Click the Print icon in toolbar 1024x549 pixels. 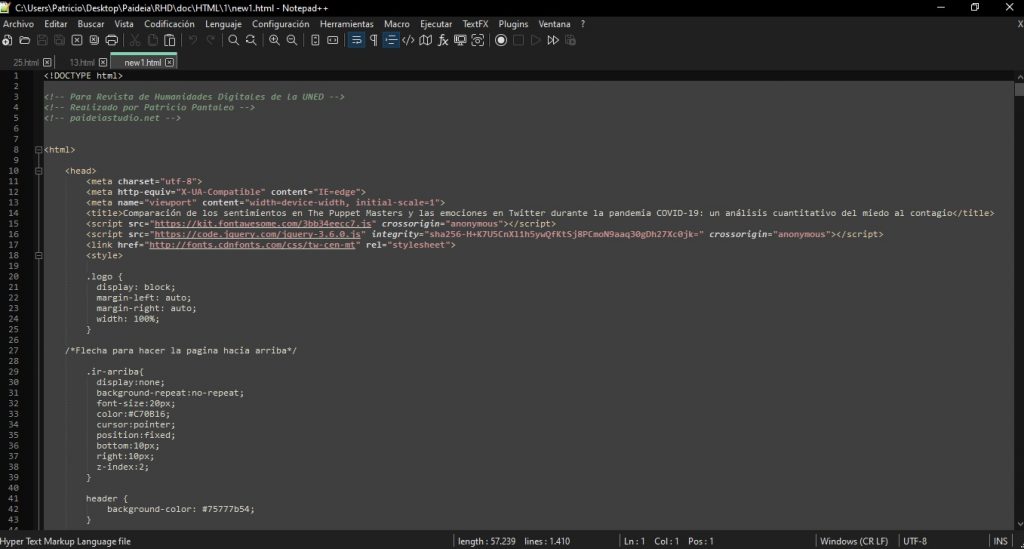[x=112, y=40]
